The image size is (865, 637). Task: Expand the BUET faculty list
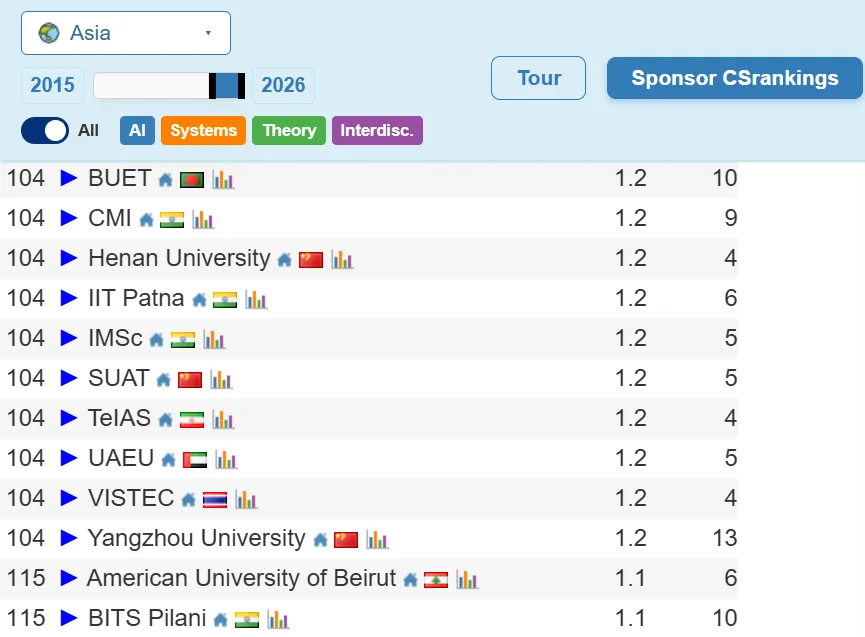coord(69,178)
